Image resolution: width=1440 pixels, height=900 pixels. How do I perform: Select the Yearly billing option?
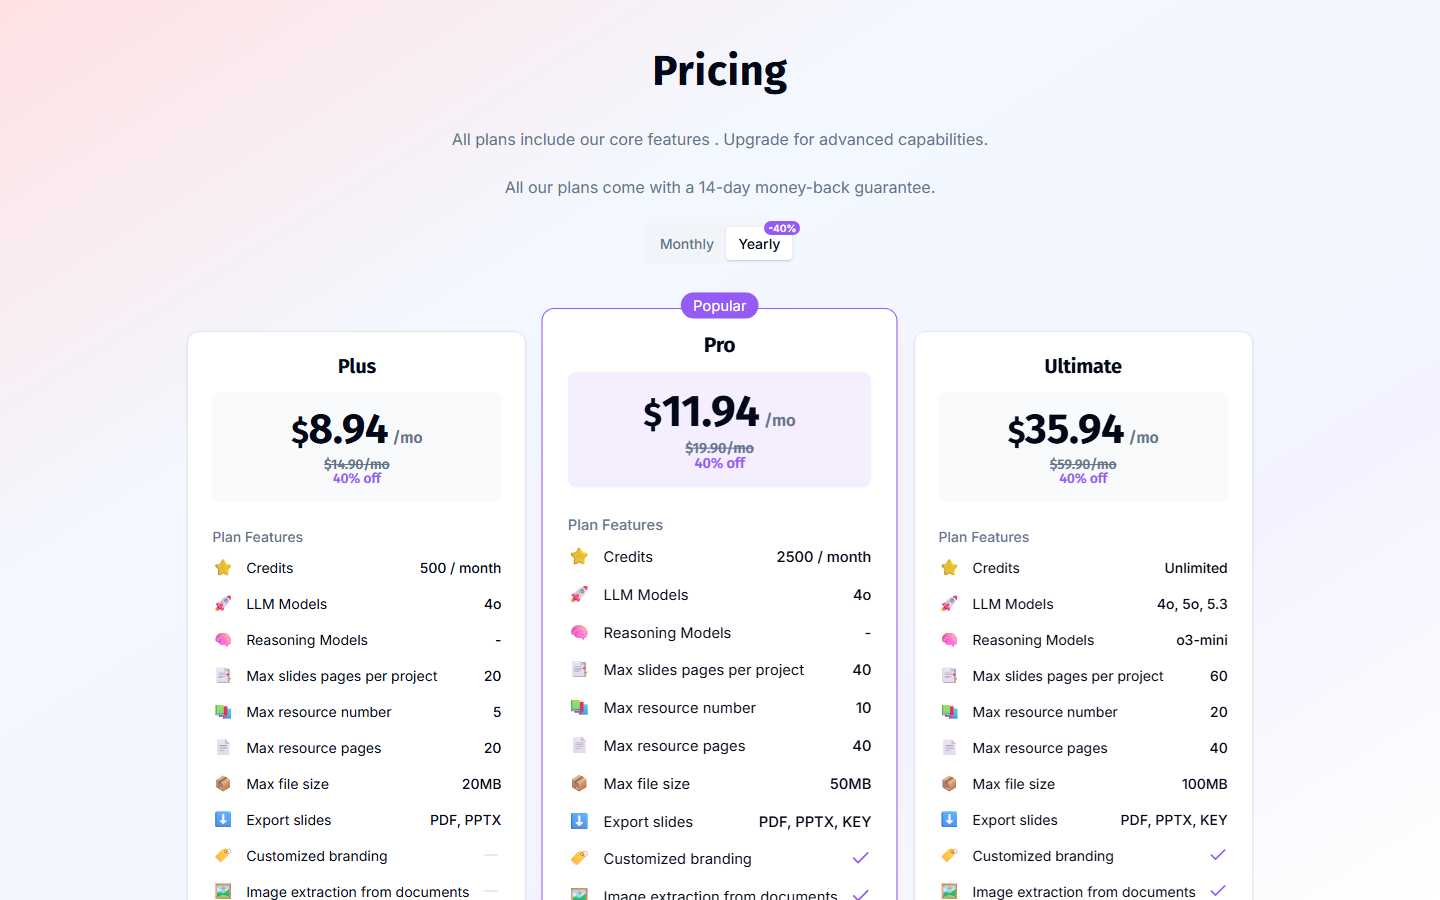(x=759, y=244)
